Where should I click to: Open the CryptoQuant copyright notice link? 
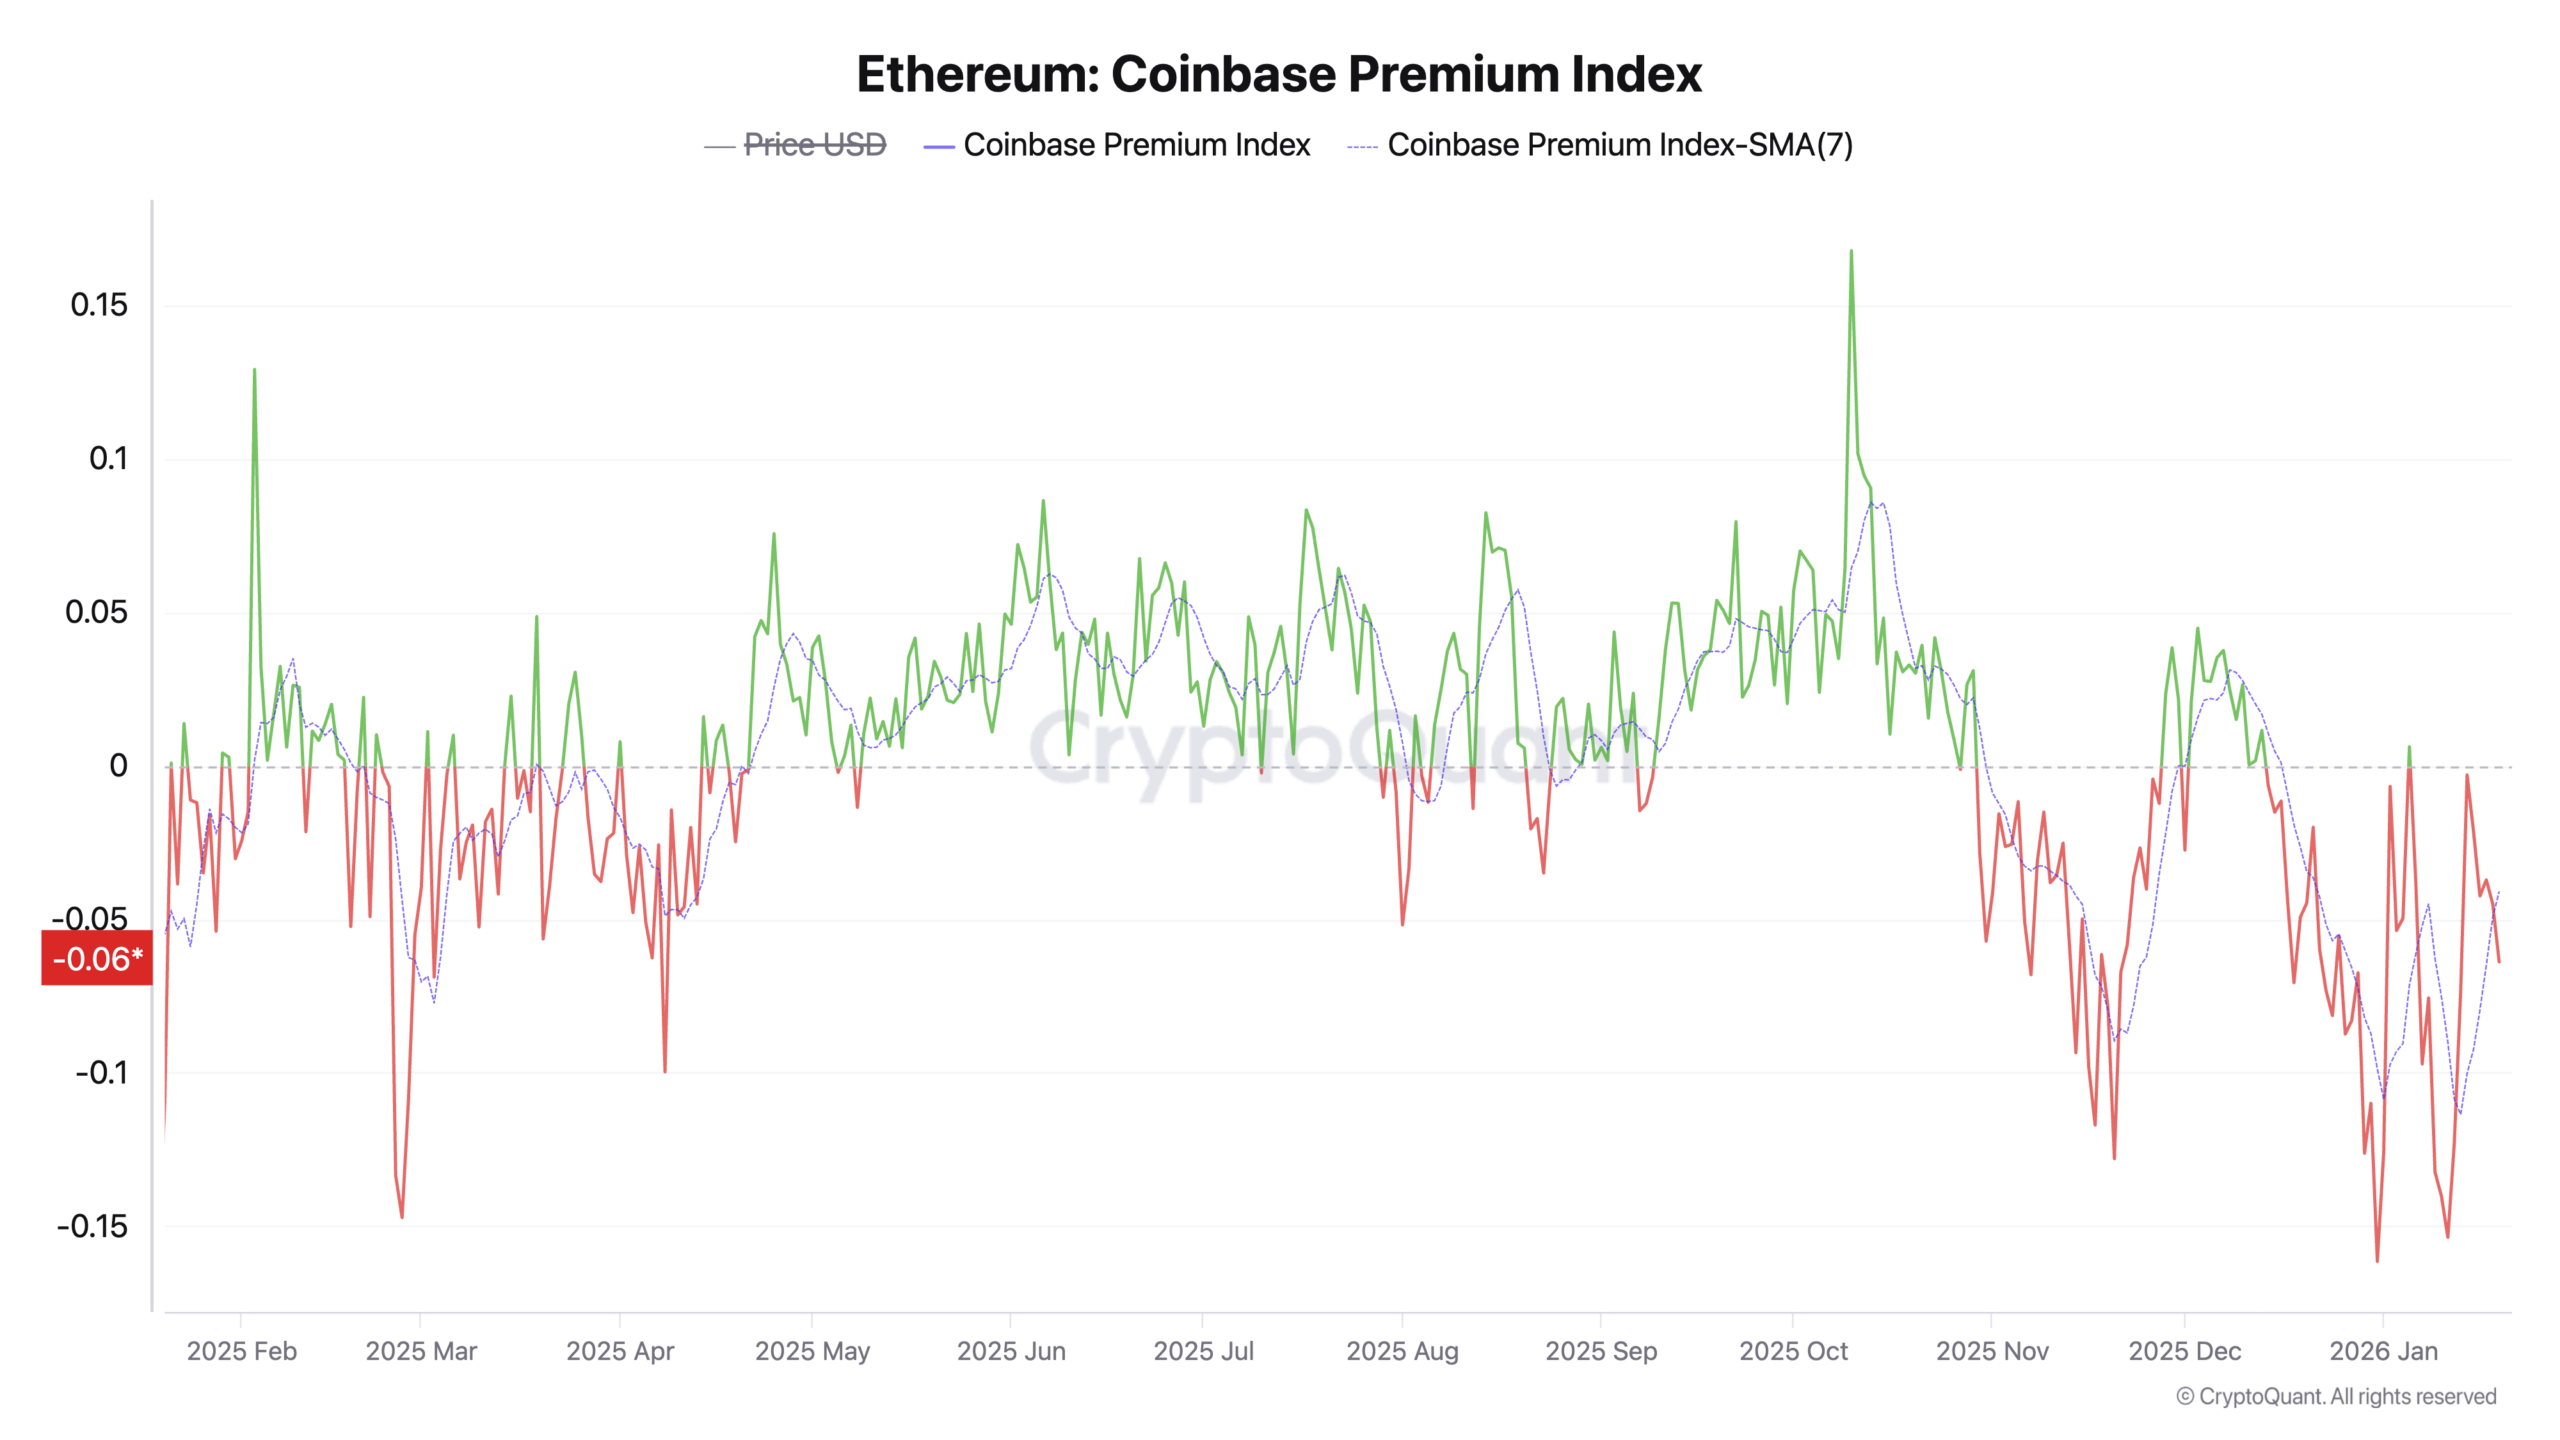point(2336,1396)
